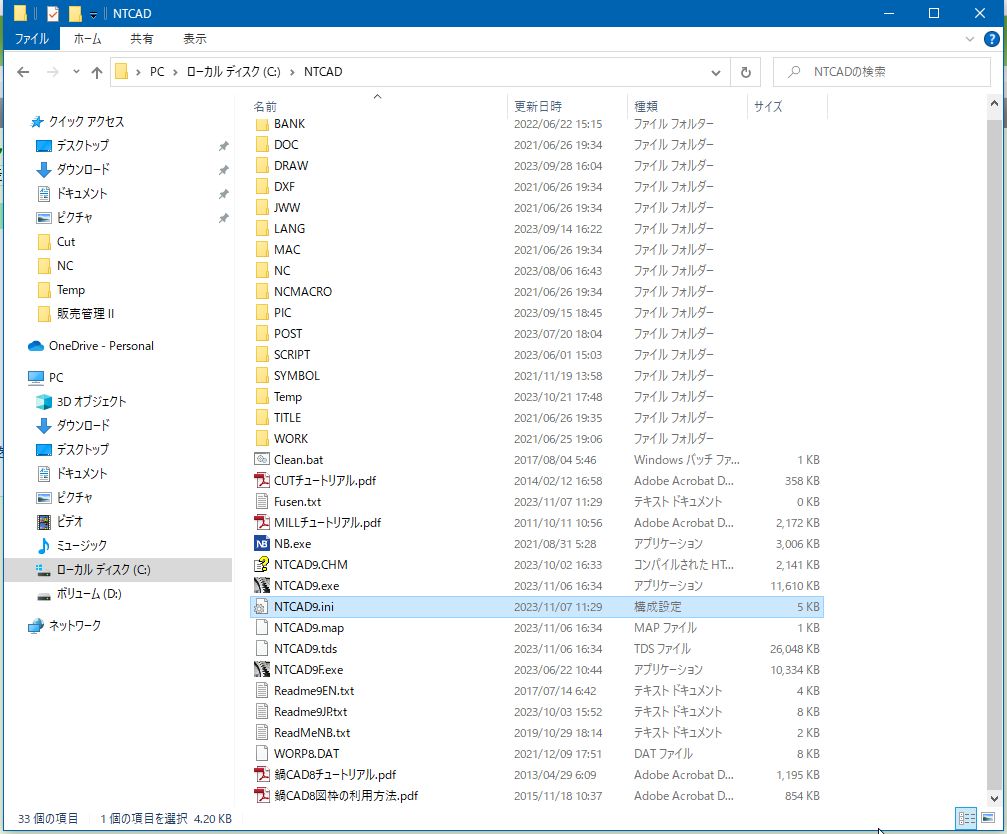Click the PC breadcrumb in address bar

(157, 72)
